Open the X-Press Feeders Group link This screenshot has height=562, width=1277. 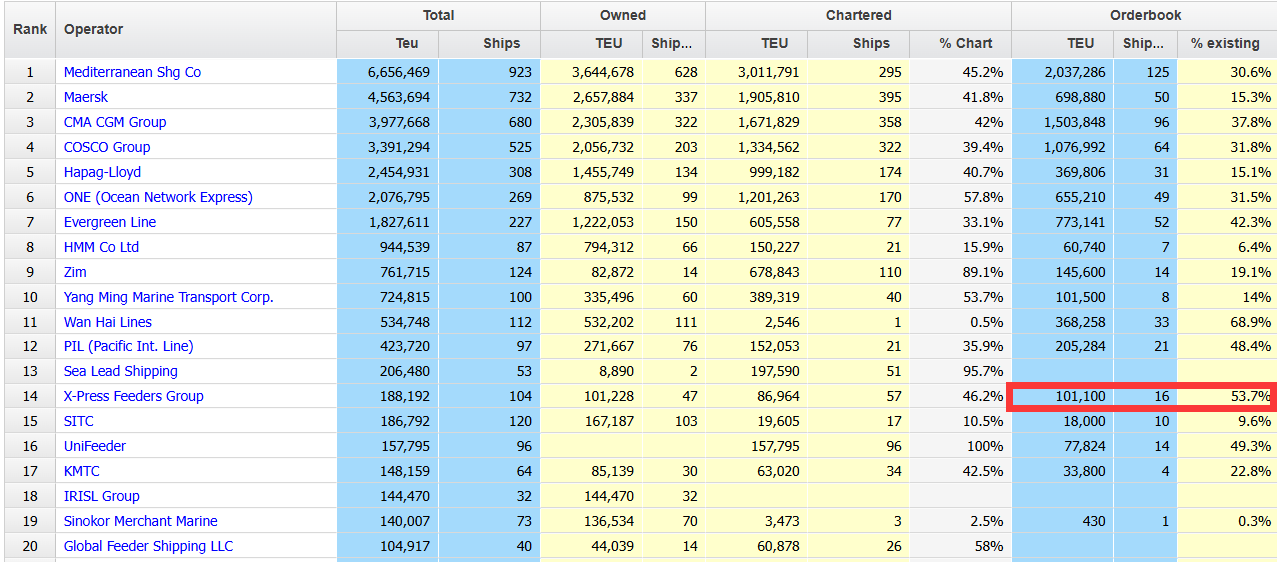click(x=134, y=396)
